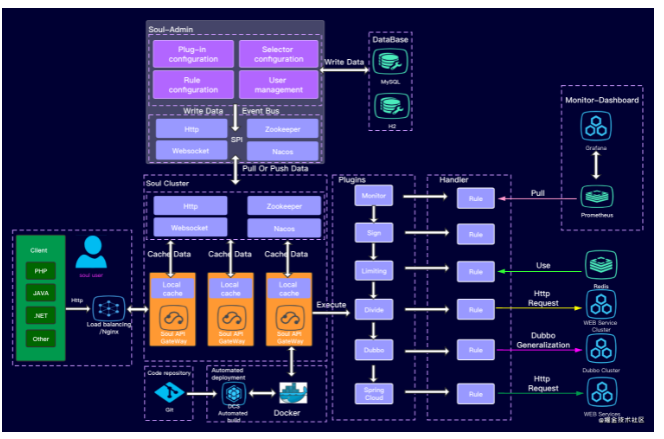Select the Rule box next to Limiting

[x=476, y=272]
